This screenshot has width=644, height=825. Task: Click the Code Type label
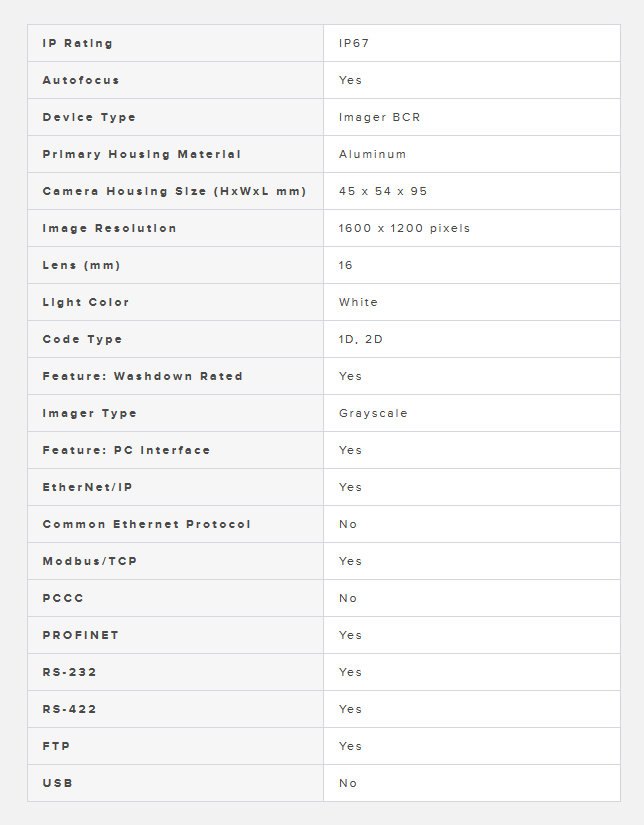83,340
